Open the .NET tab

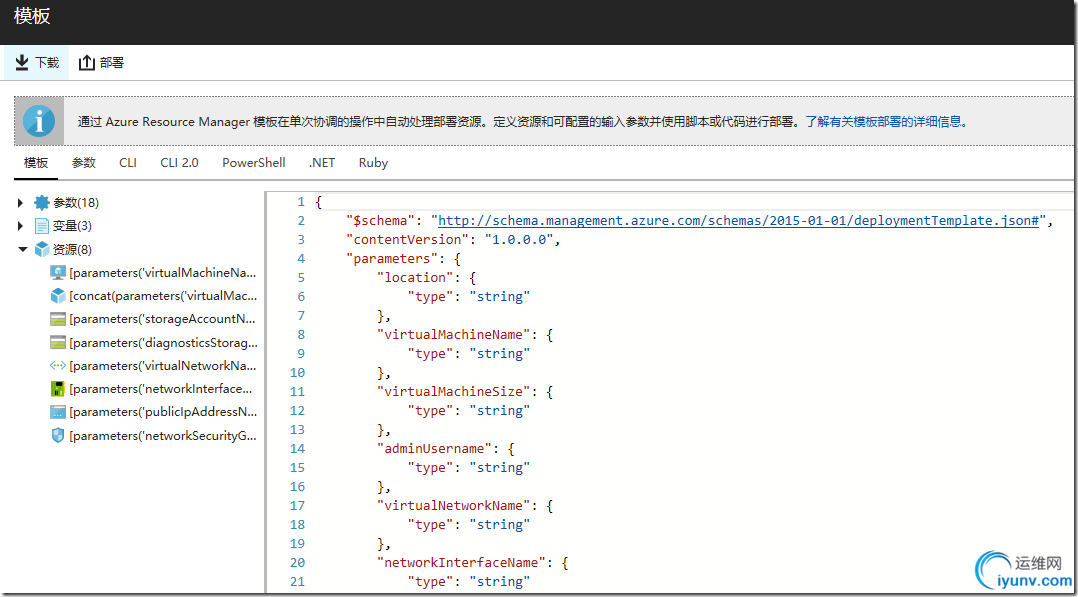(x=322, y=163)
